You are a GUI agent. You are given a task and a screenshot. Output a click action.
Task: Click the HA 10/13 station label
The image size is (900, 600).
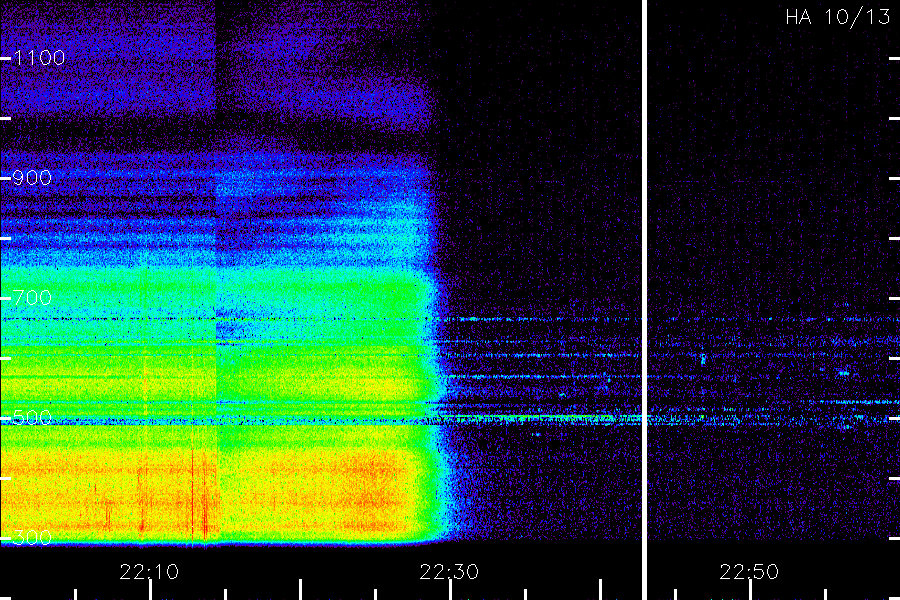tap(837, 17)
